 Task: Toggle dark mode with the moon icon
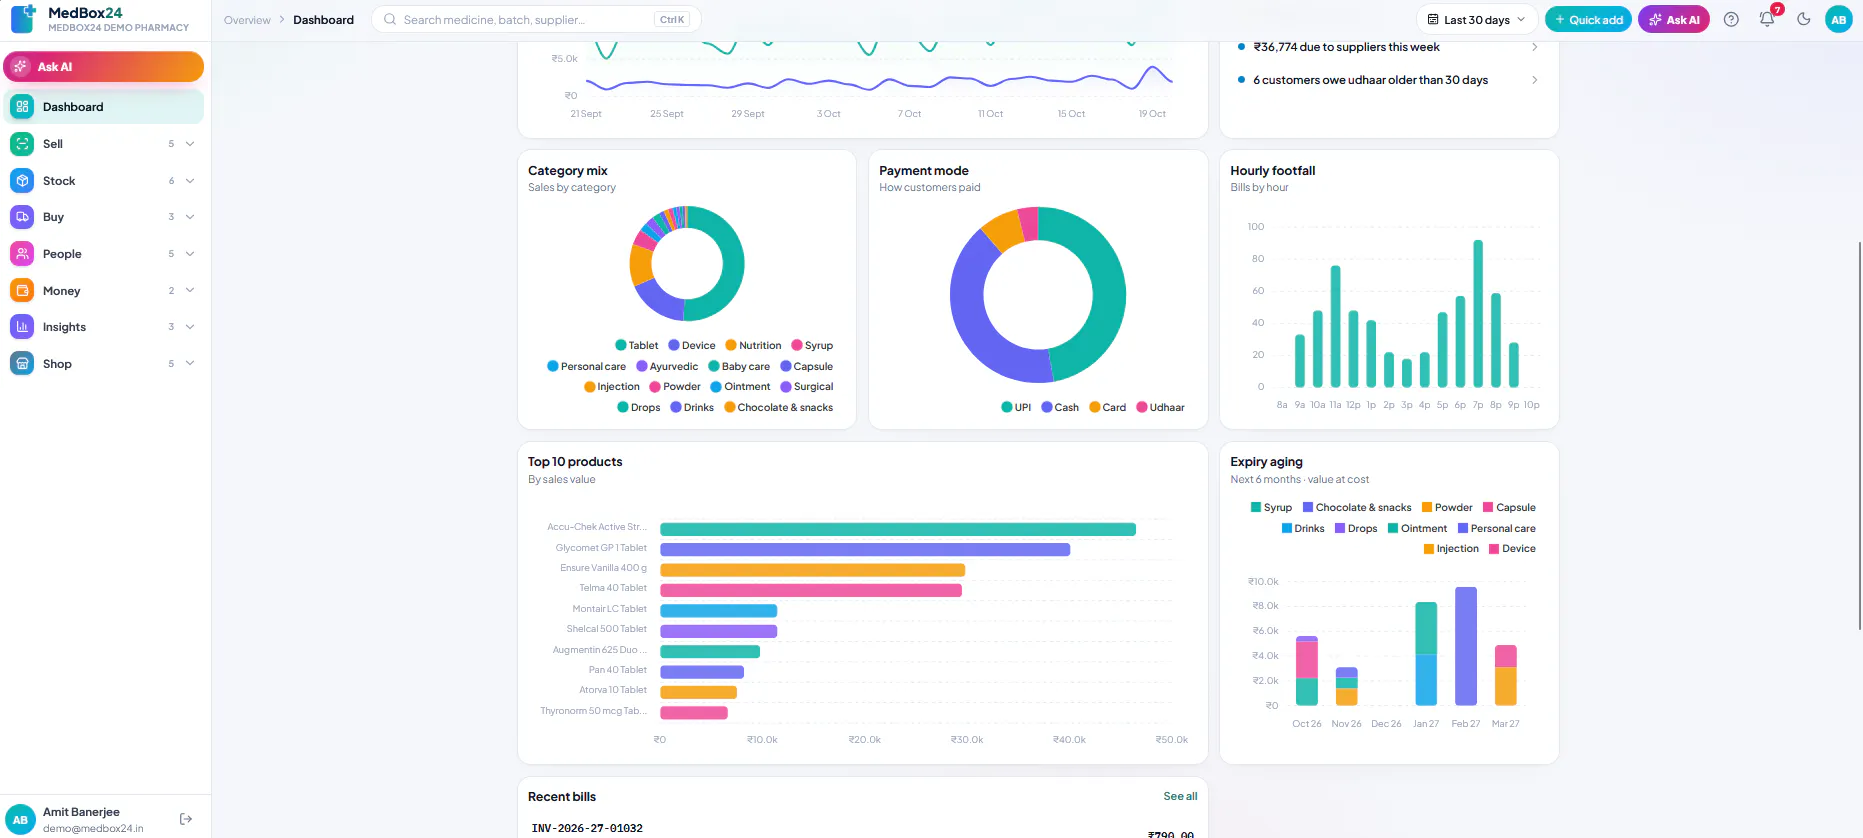1803,19
